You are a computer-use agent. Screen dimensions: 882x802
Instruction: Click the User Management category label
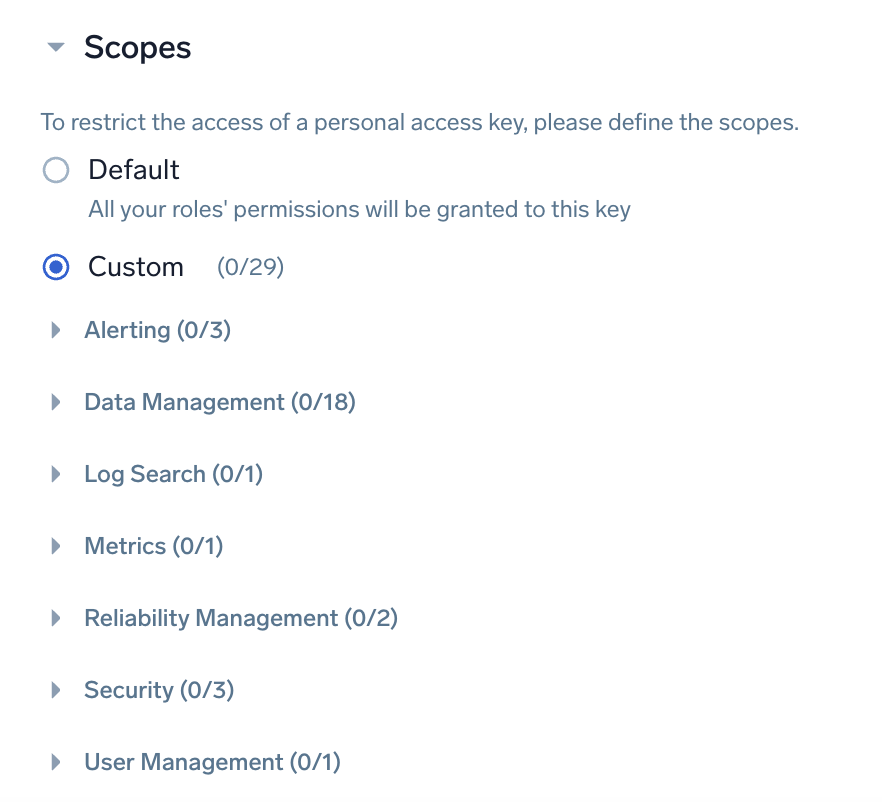211,761
